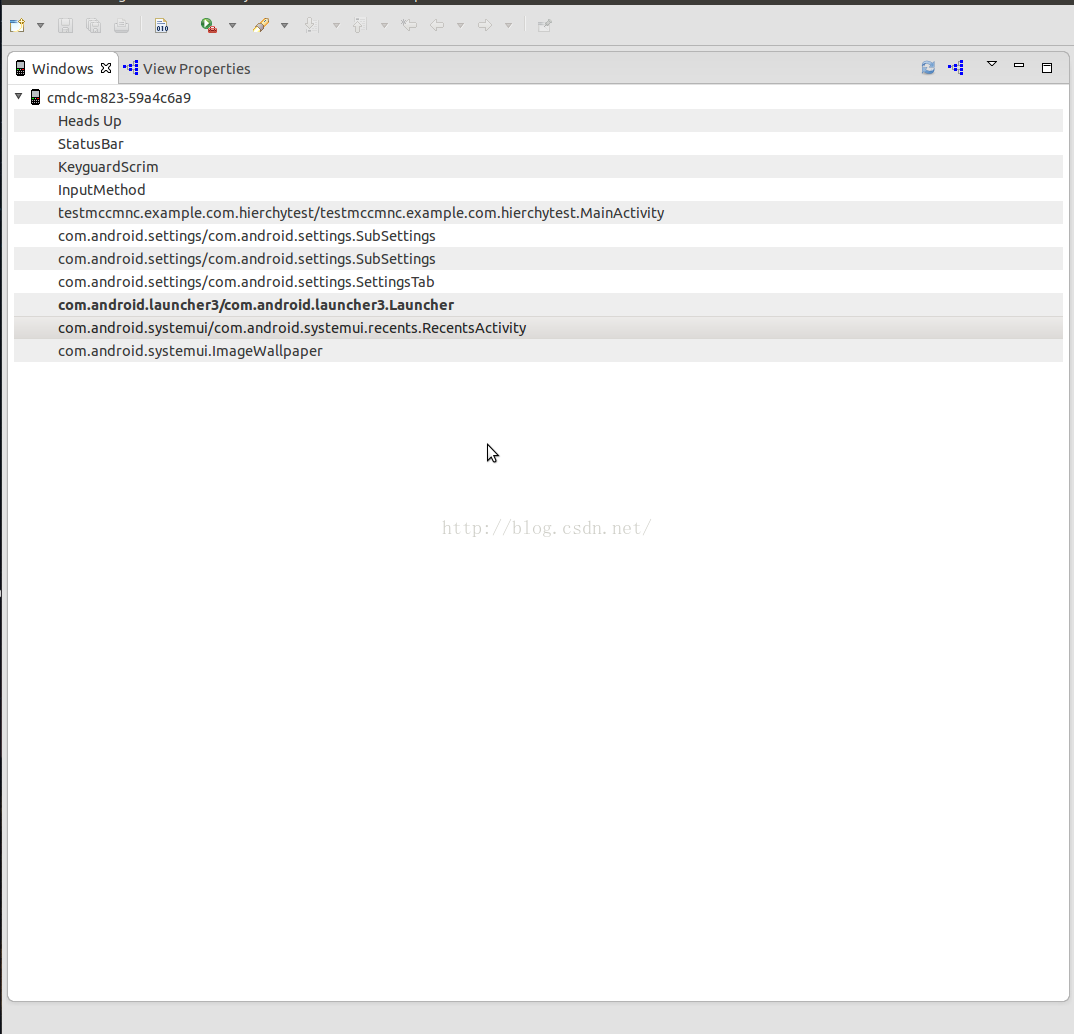The height and width of the screenshot is (1034, 1074).
Task: Open the Previous Annotation dropdown arrow
Action: click(384, 26)
